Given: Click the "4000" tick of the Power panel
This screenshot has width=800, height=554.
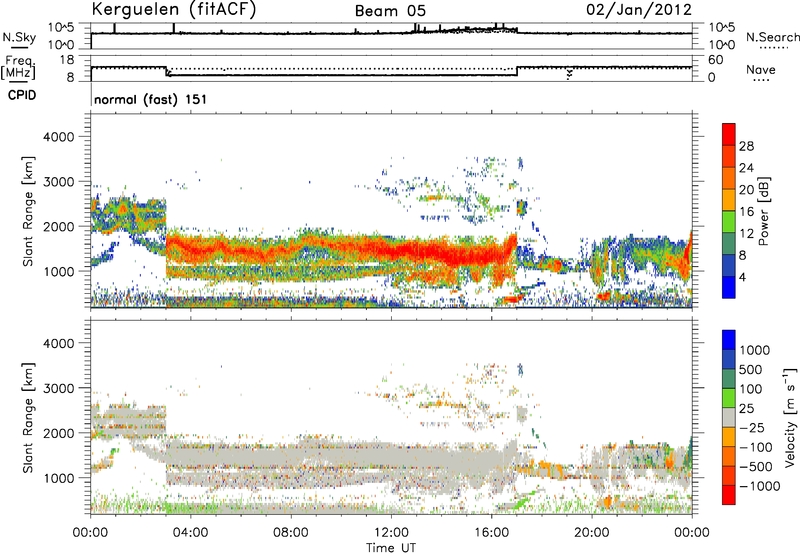Looking at the screenshot, I should 58,137.
